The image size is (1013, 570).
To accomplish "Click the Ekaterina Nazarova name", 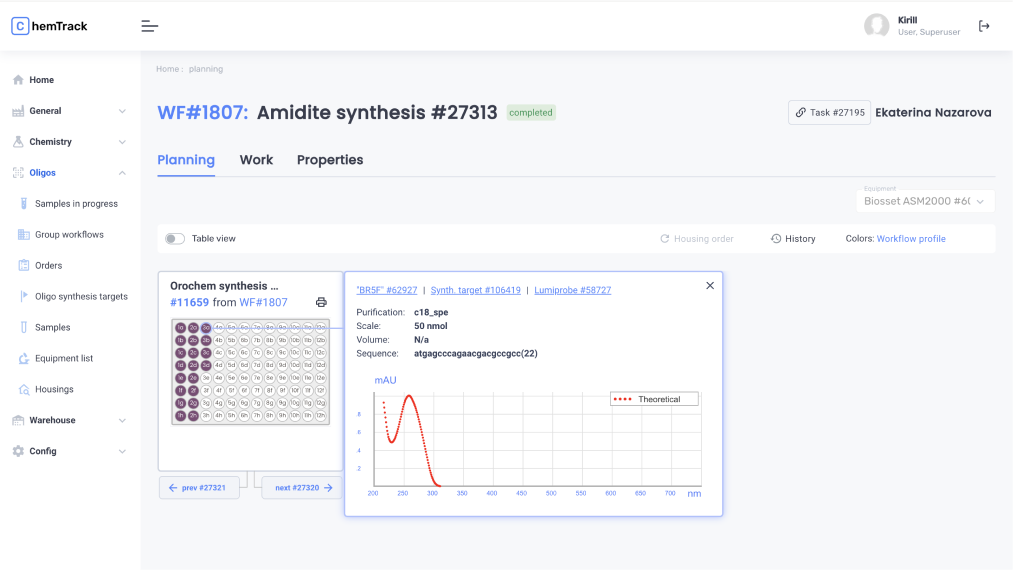I will (x=933, y=112).
